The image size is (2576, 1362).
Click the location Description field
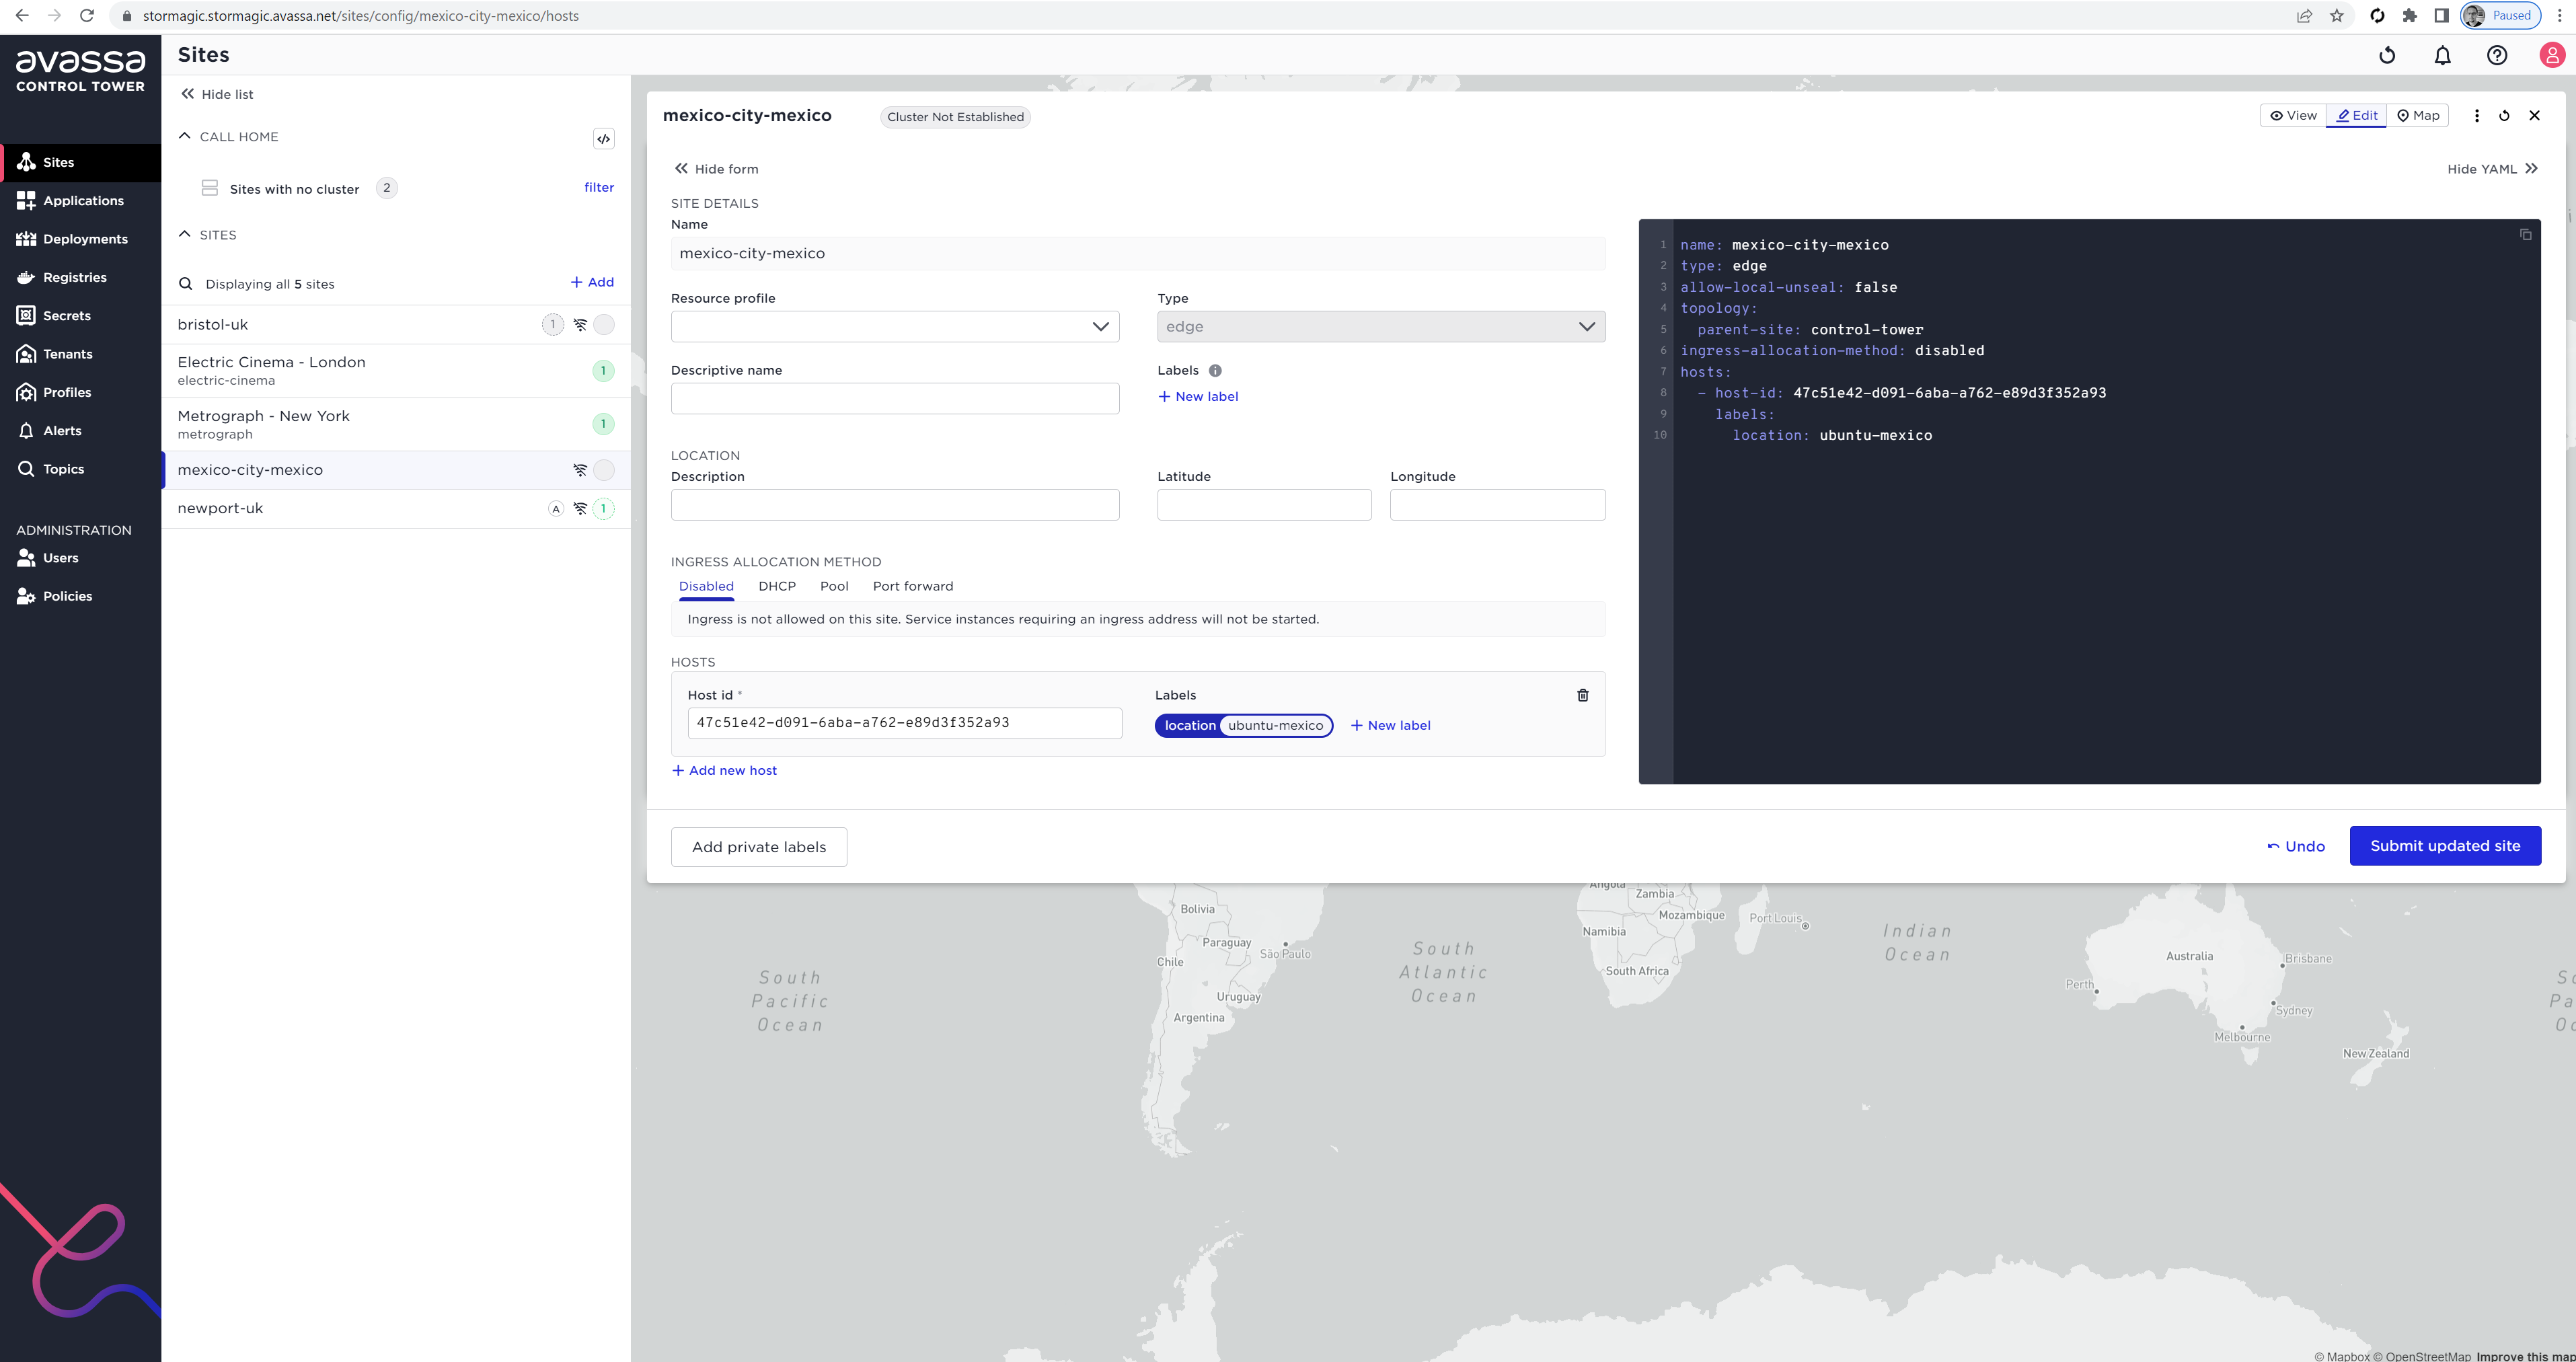pyautogui.click(x=895, y=505)
